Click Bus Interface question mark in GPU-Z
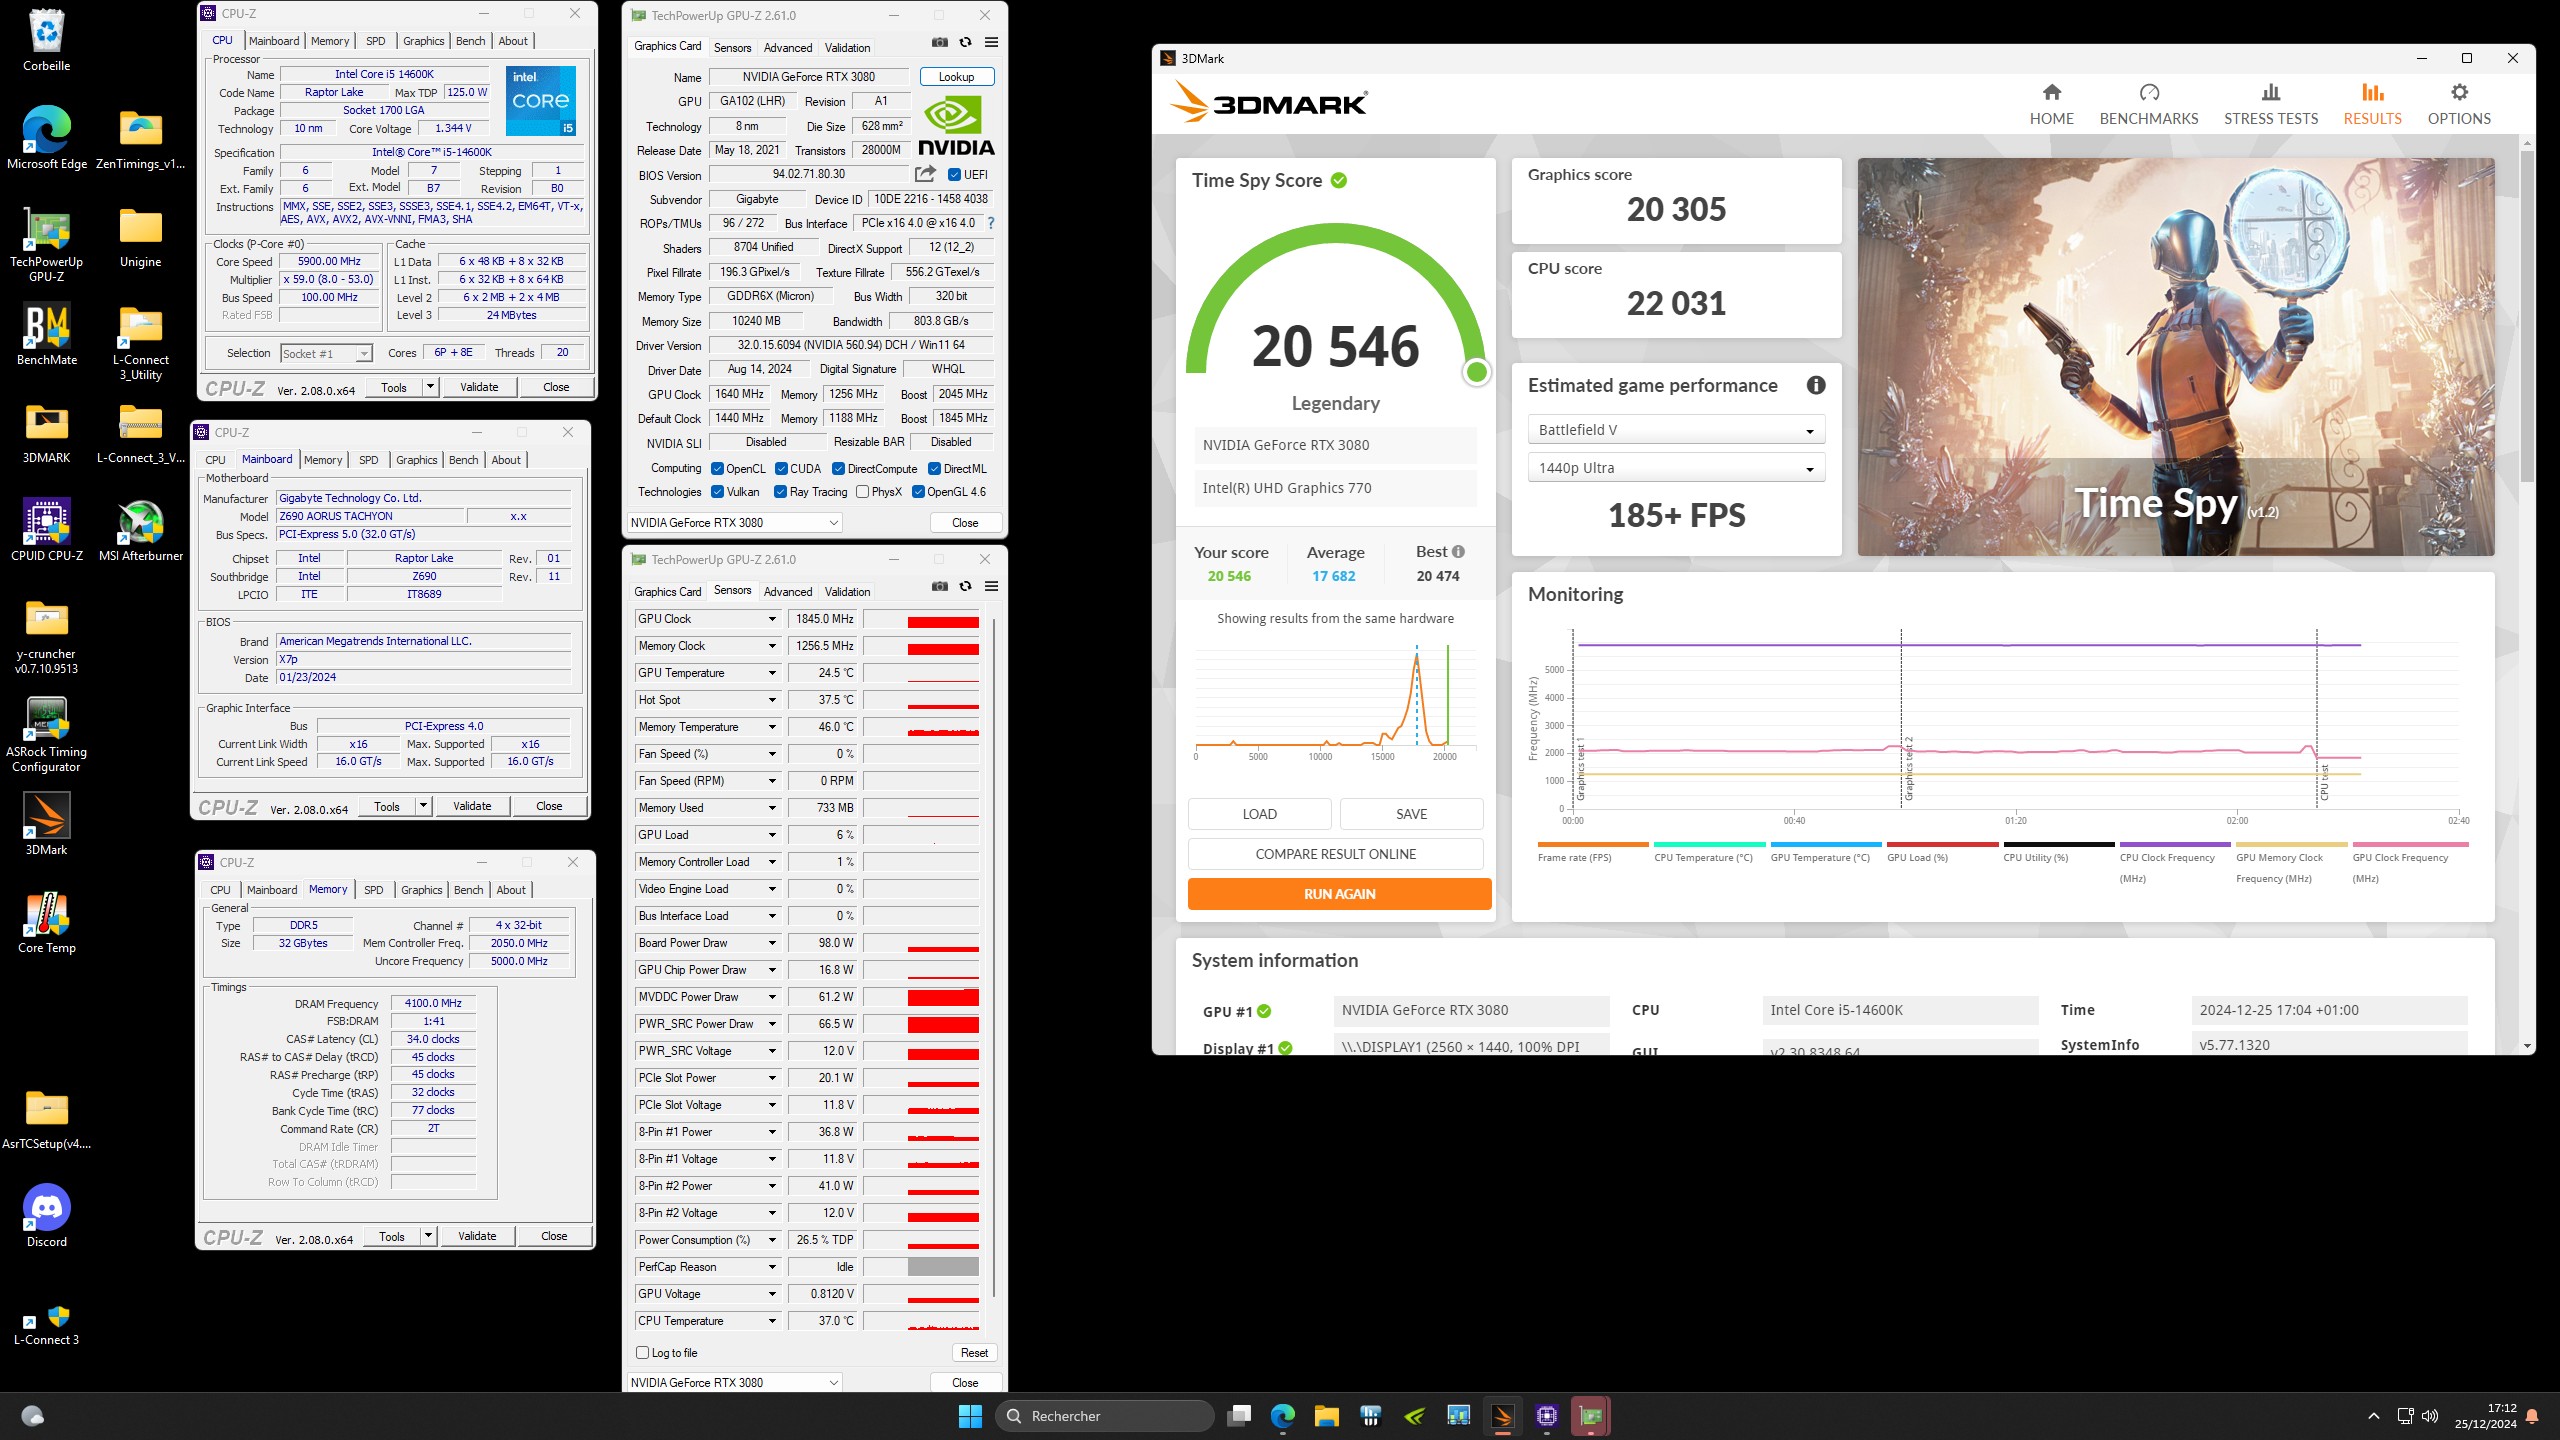Screen dimensions: 2560x1440 click(x=991, y=223)
